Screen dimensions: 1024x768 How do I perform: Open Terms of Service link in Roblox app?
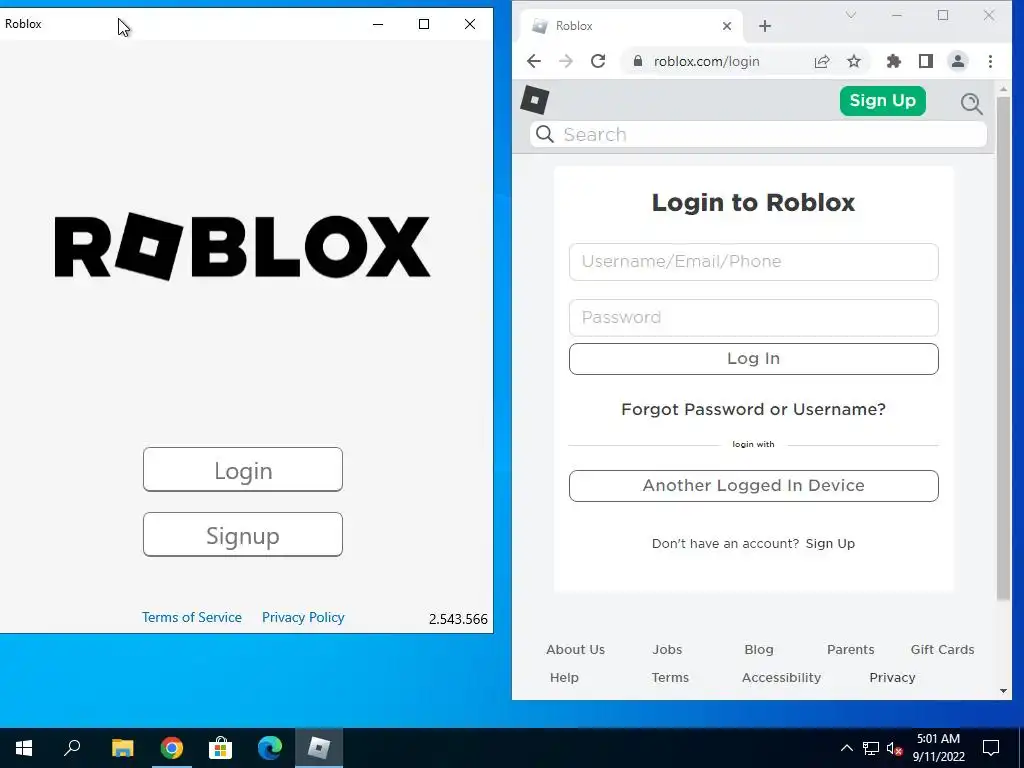(192, 617)
